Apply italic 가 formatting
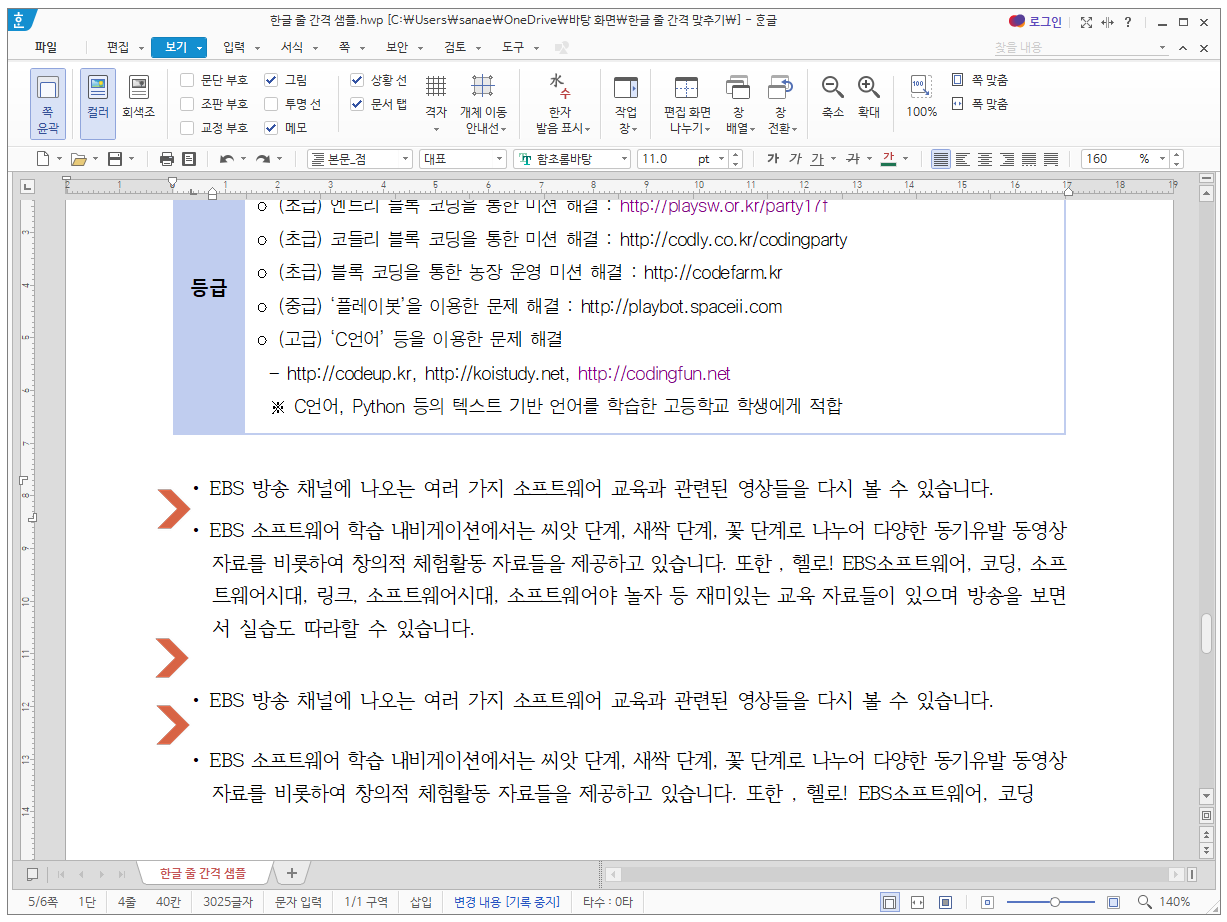 (795, 159)
